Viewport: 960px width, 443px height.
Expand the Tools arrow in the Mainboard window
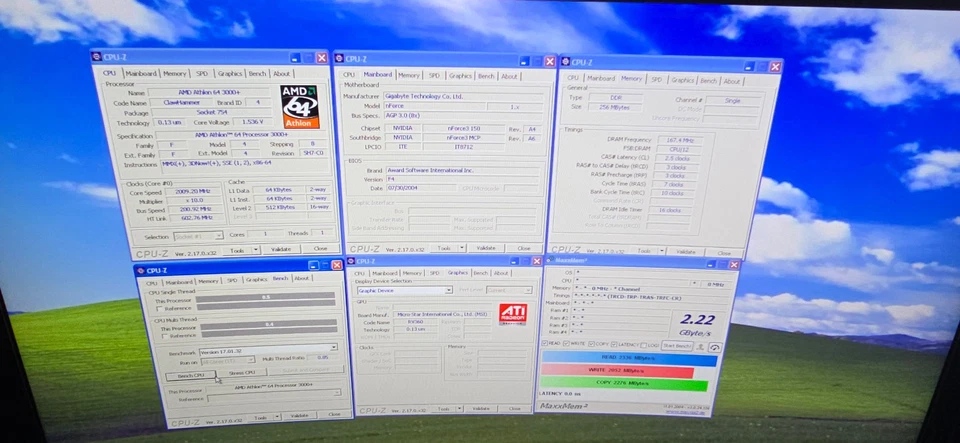[x=461, y=248]
